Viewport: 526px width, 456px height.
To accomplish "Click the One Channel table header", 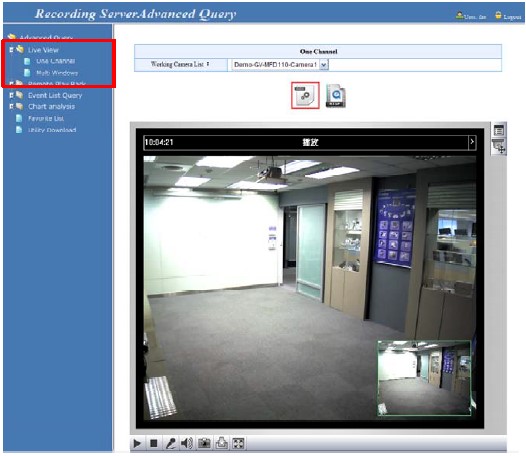I will point(318,51).
